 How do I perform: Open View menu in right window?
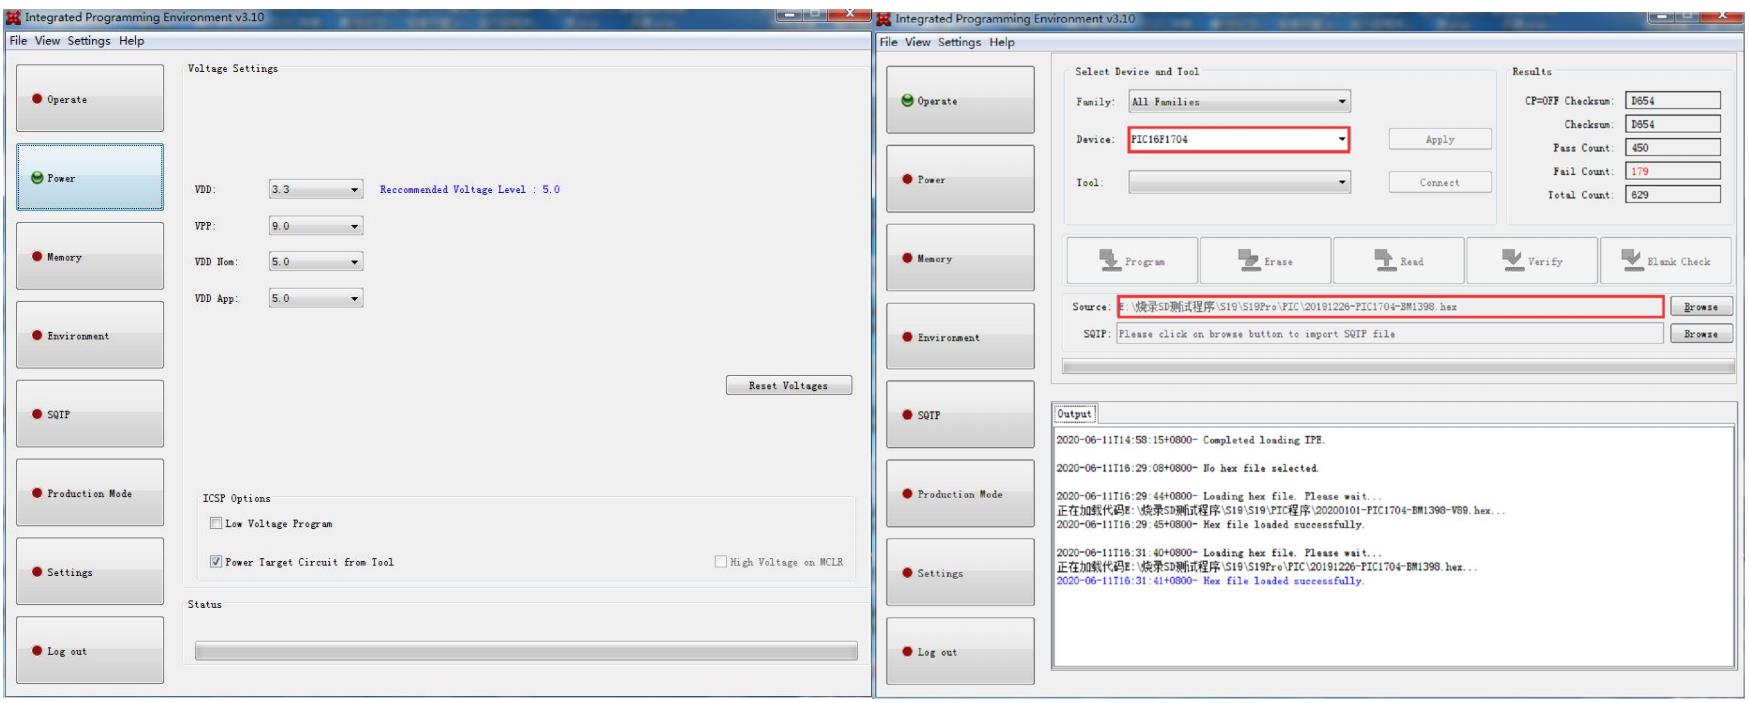(x=917, y=42)
